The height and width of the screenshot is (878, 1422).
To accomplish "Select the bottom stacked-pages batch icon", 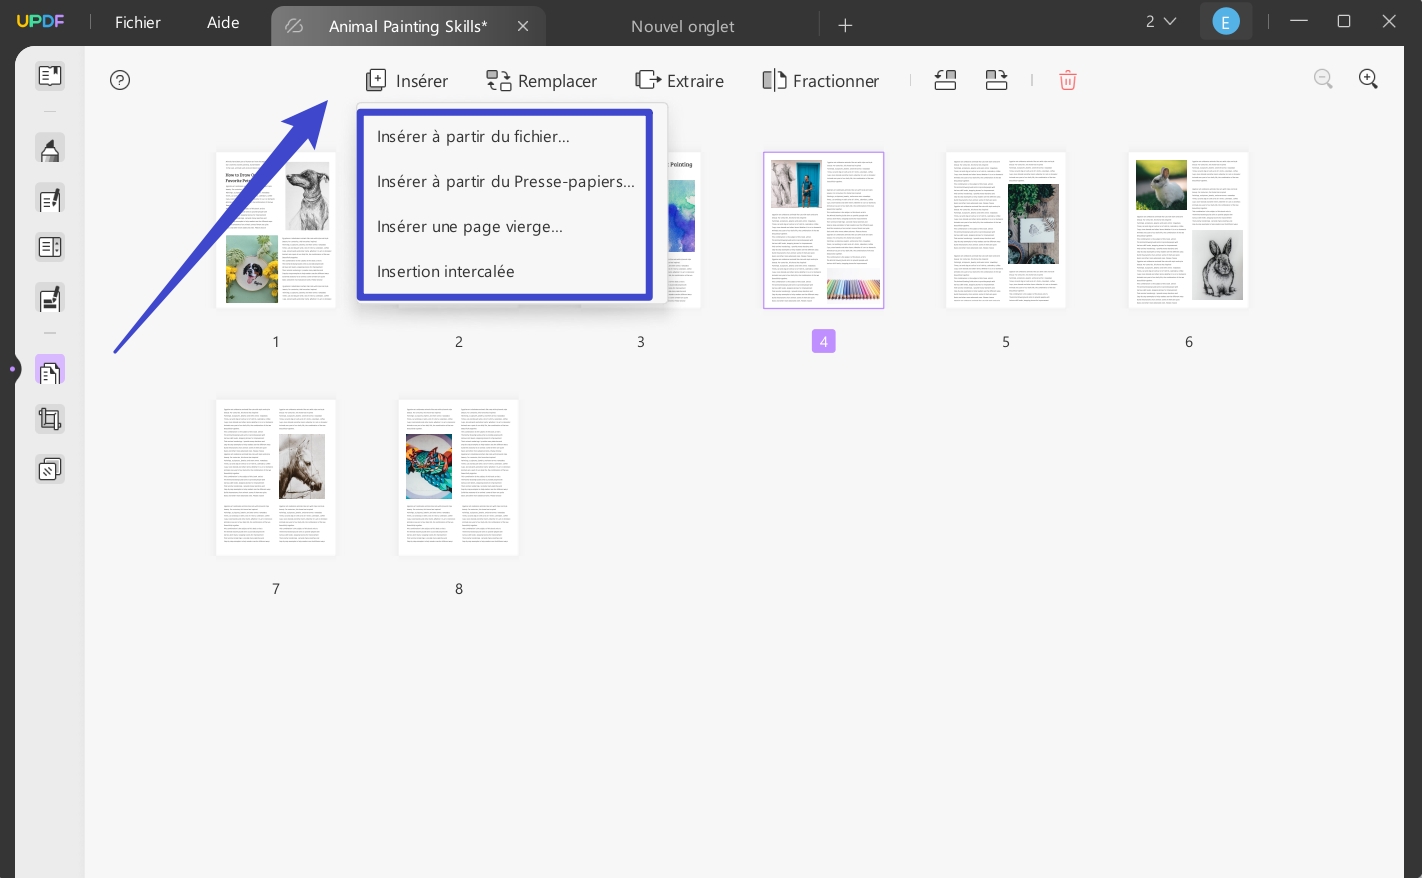I will tap(50, 468).
